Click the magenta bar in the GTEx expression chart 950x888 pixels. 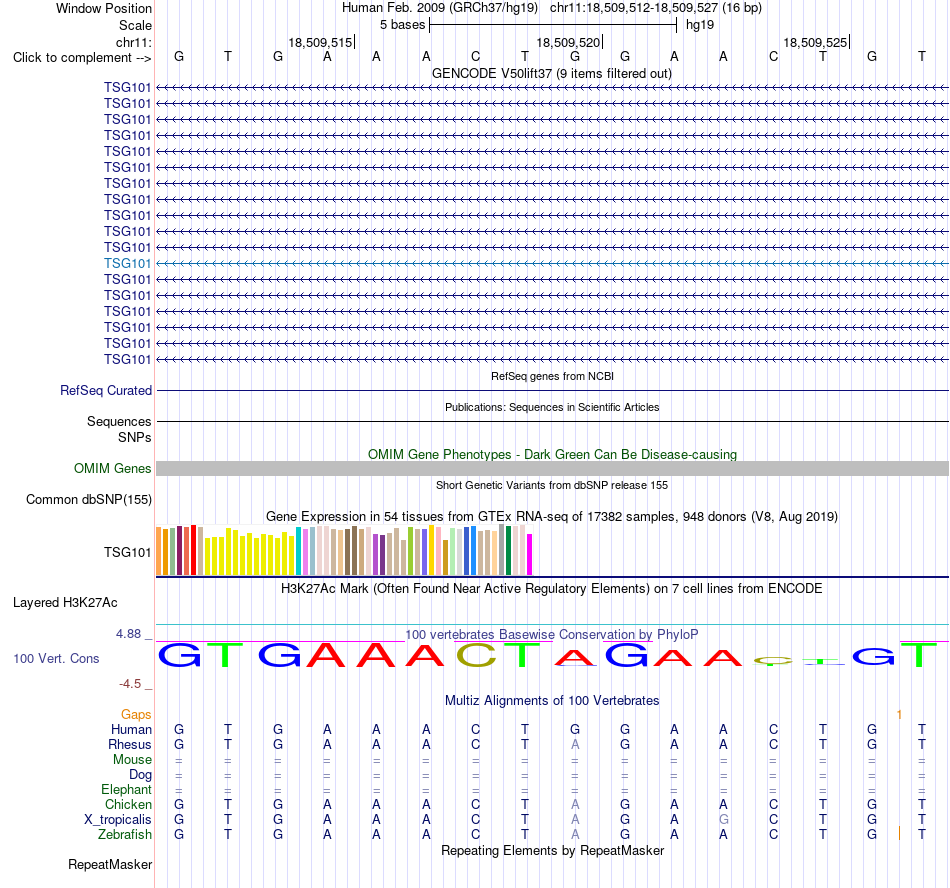[x=530, y=554]
